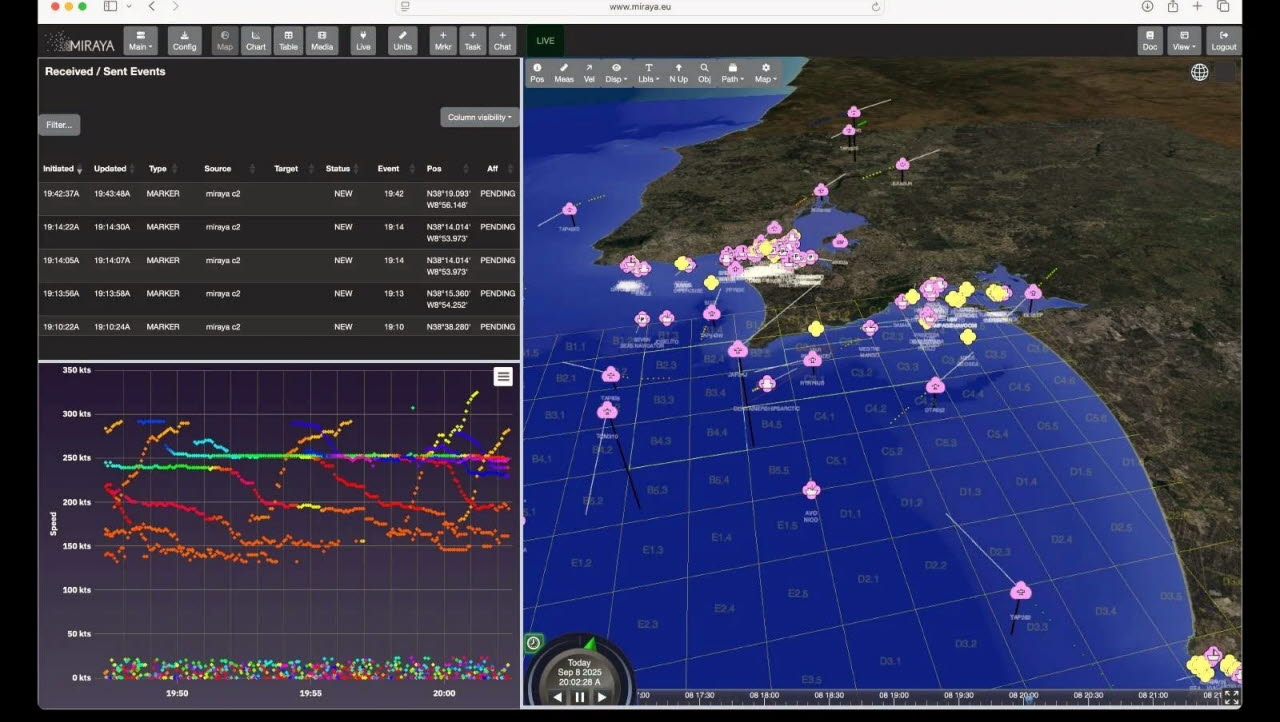Image resolution: width=1280 pixels, height=722 pixels.
Task: Click the Logout button
Action: [1223, 41]
